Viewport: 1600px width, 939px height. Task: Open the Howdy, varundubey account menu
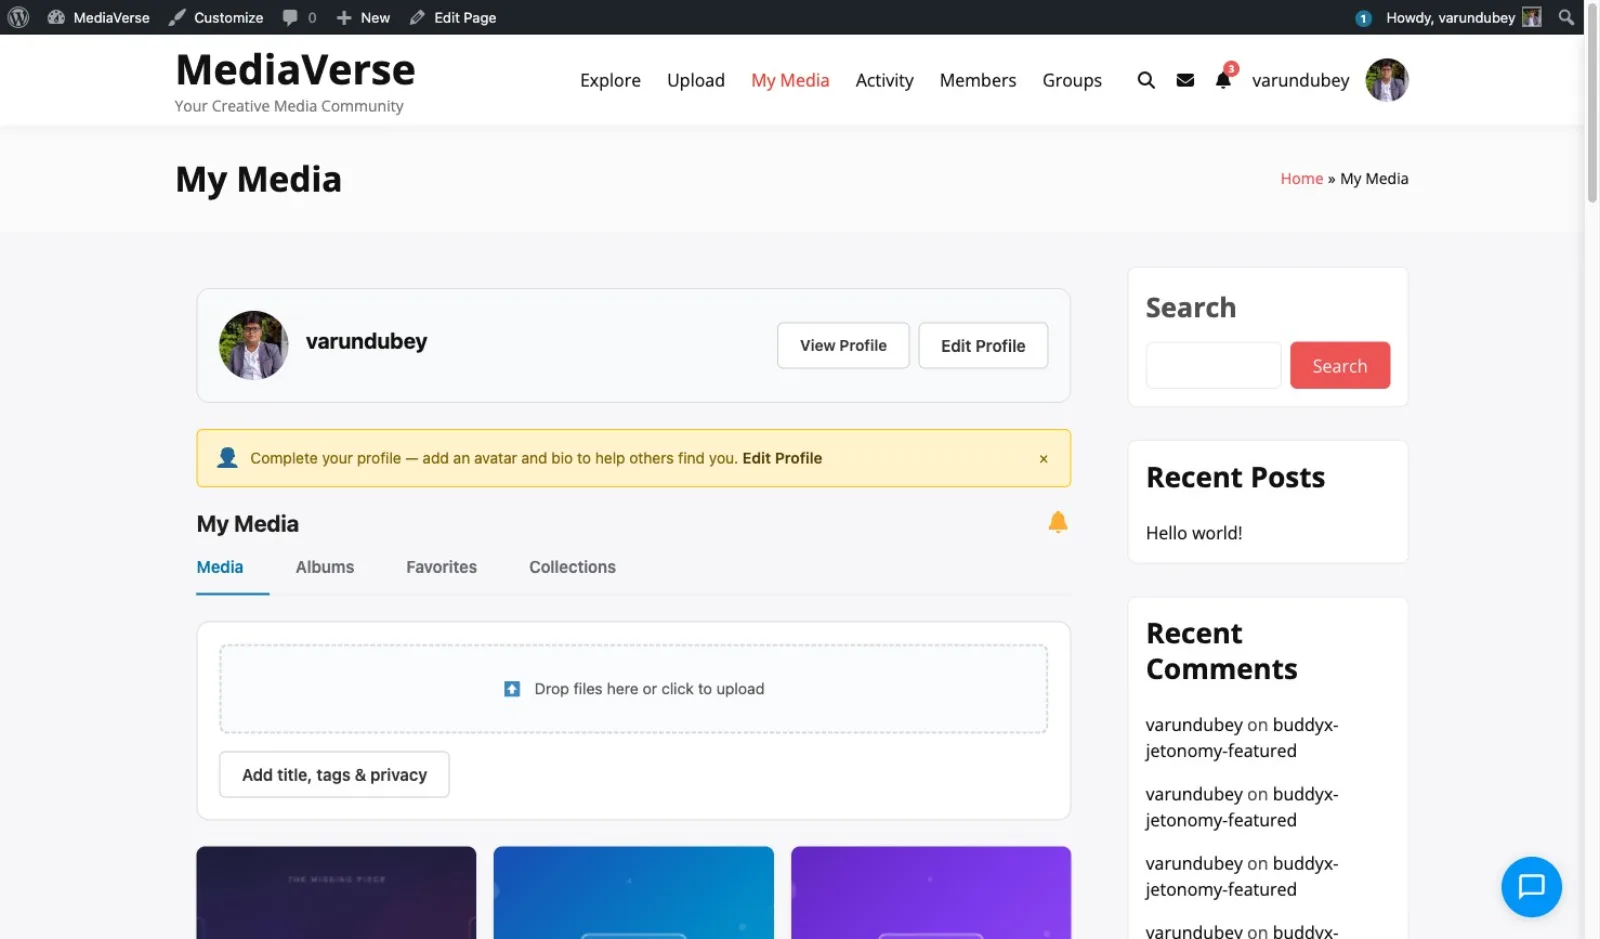pos(1463,17)
